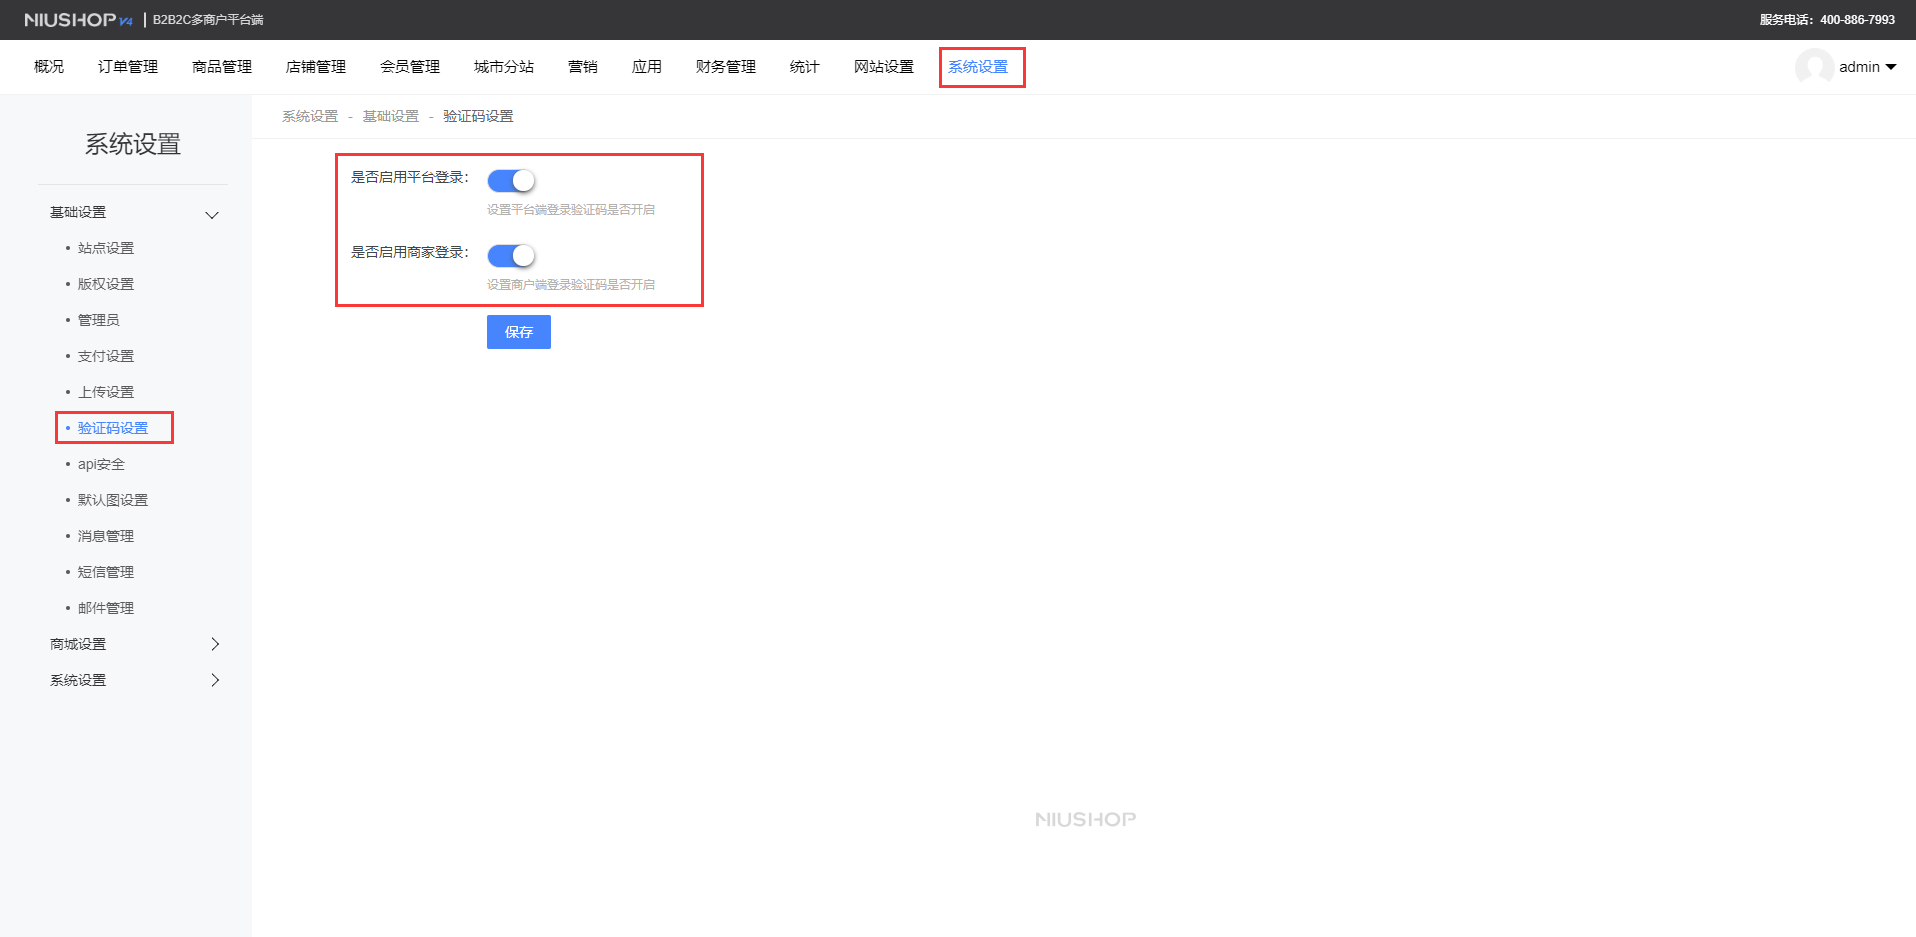Open 消息管理 in the sidebar

tap(106, 536)
